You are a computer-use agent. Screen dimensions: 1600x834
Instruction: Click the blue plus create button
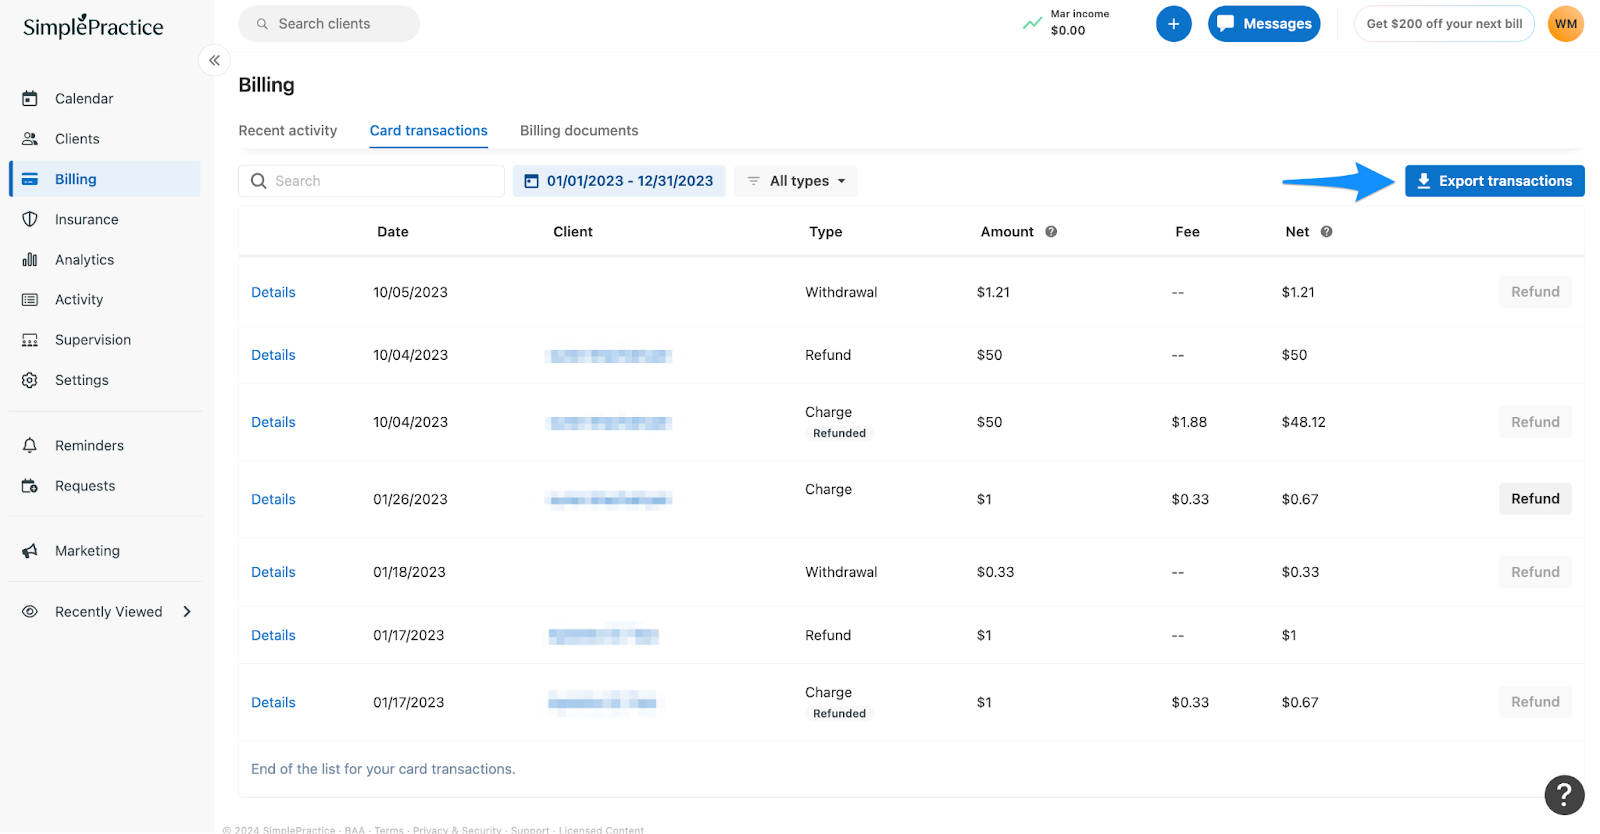pyautogui.click(x=1173, y=24)
